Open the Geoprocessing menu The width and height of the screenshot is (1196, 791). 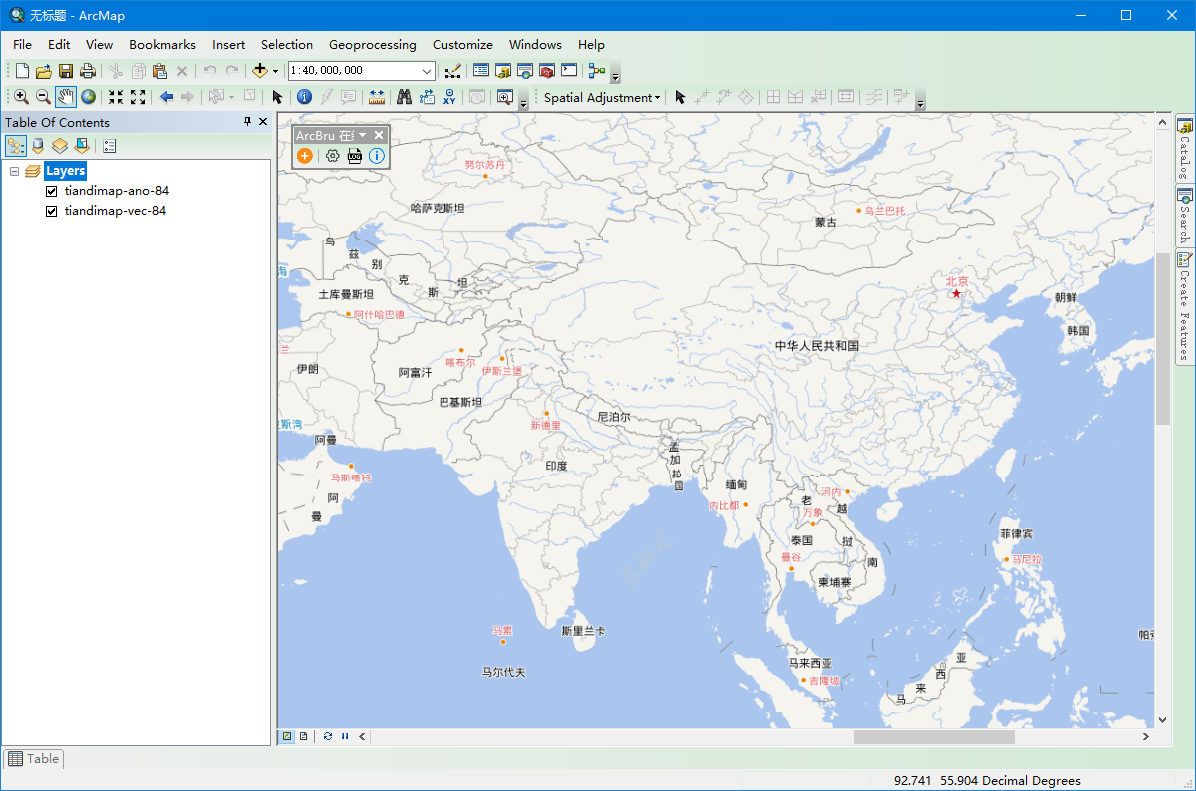[x=372, y=44]
